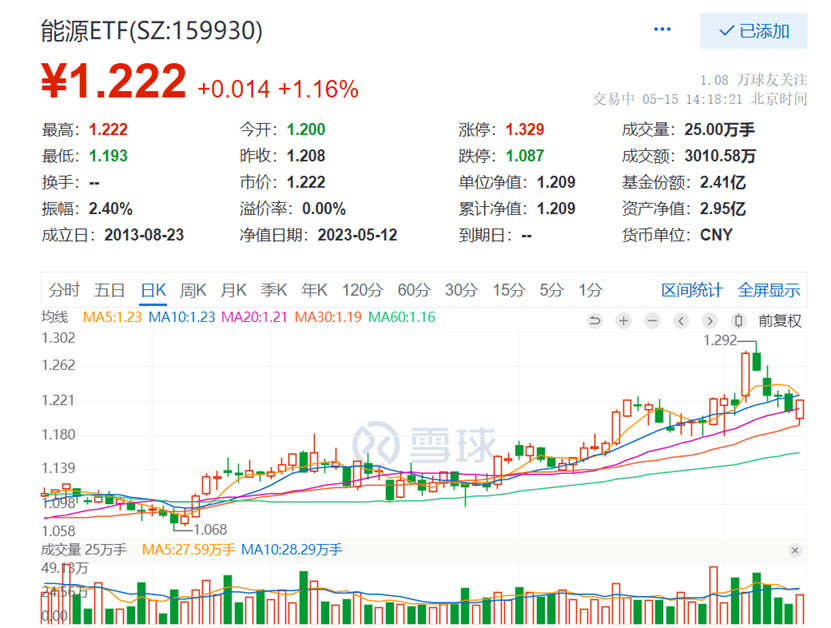The width and height of the screenshot is (831, 628).
Task: Select the 60分 interval tab
Action: 413,289
